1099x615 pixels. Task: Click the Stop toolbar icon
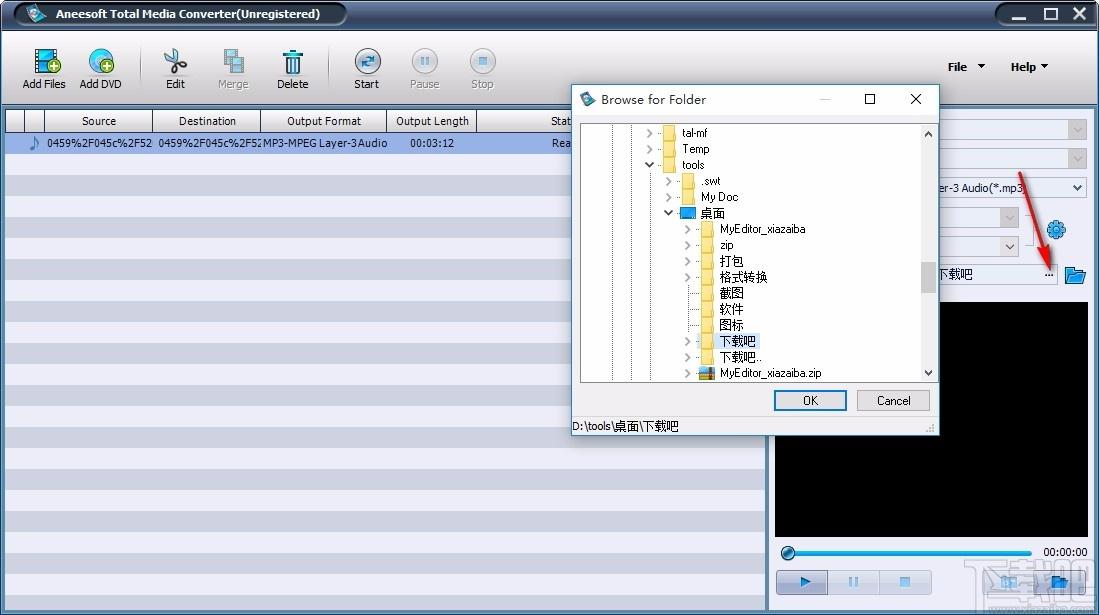482,62
